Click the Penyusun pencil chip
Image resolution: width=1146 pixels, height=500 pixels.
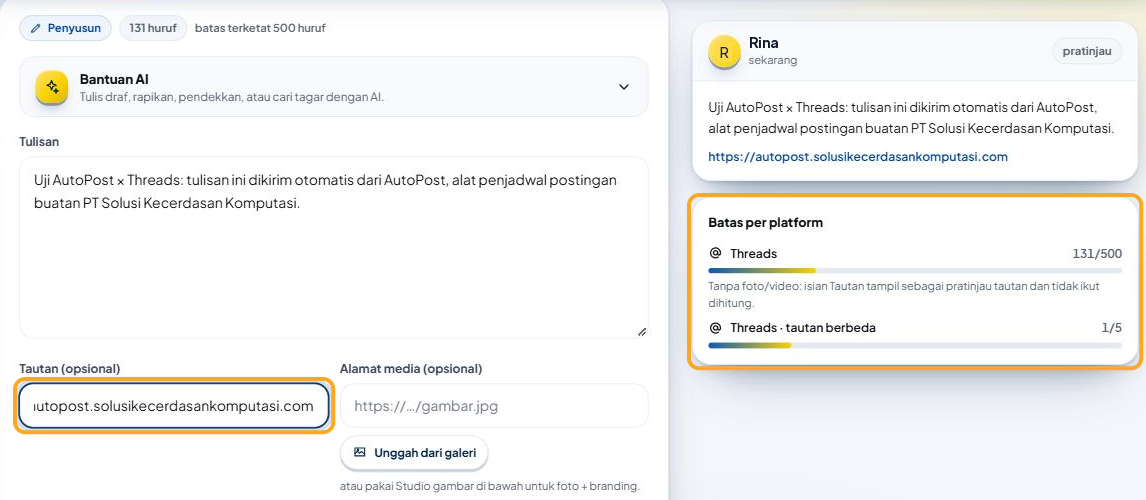click(65, 29)
